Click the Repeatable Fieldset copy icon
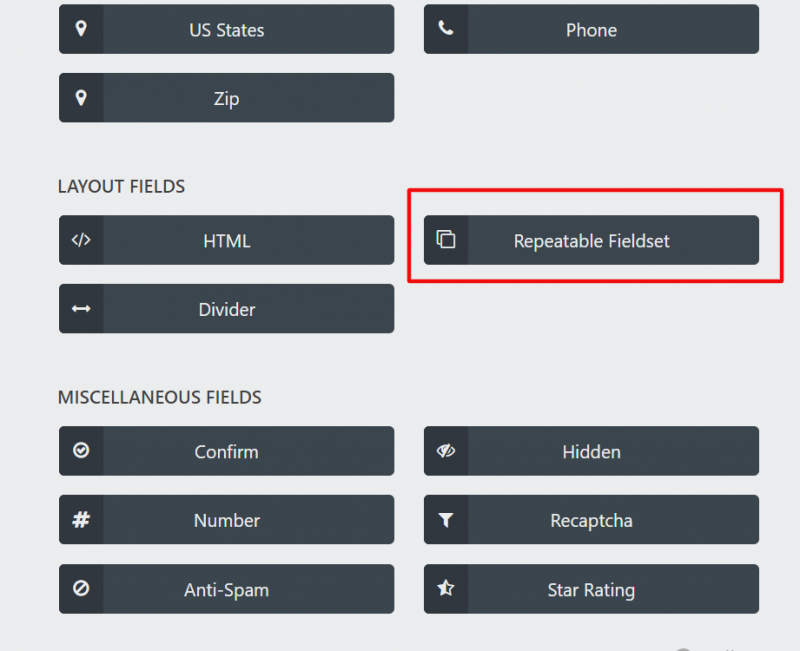The width and height of the screenshot is (800, 651). (x=446, y=240)
